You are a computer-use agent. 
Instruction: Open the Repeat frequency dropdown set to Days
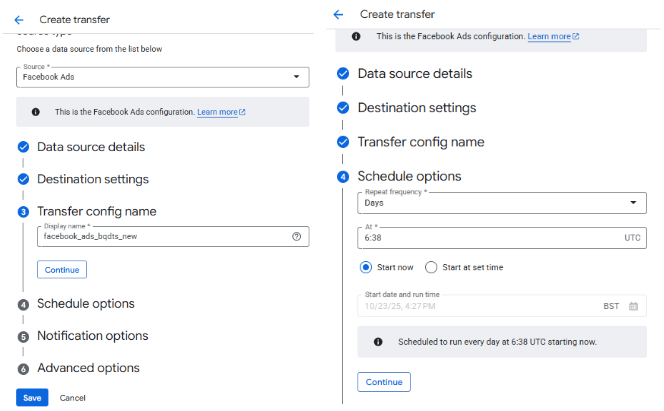(501, 203)
